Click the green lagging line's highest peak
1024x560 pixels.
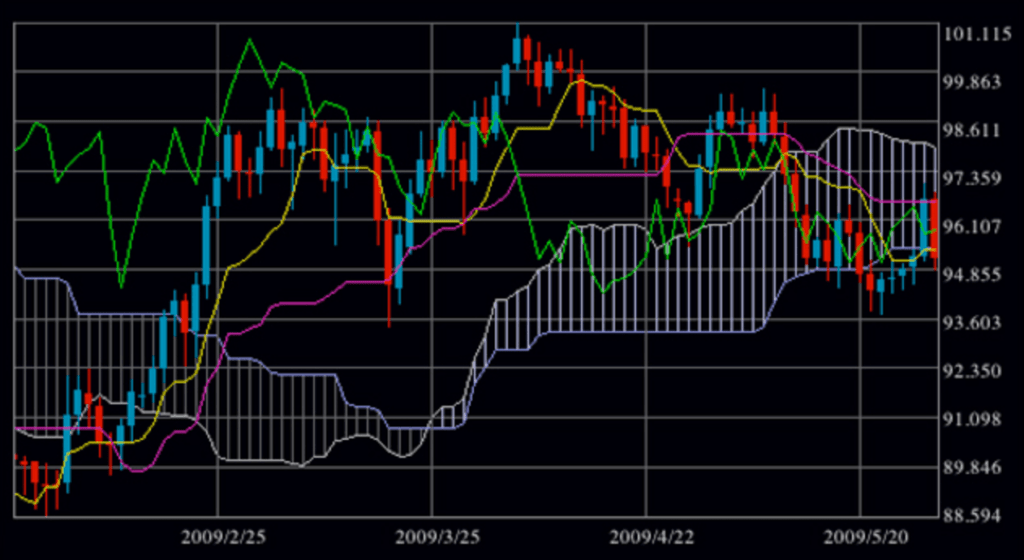pos(249,40)
